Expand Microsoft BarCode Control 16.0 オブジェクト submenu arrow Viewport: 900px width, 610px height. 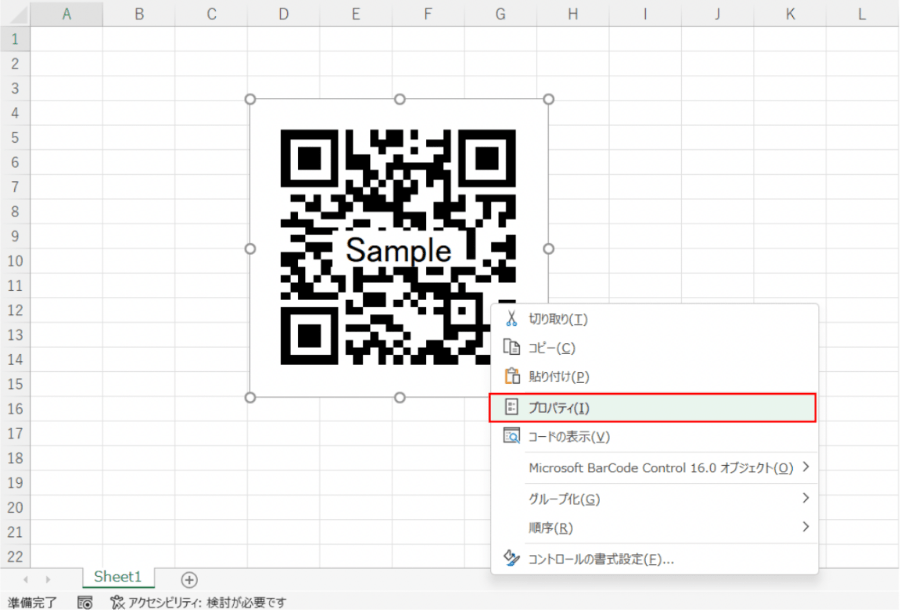(x=806, y=467)
